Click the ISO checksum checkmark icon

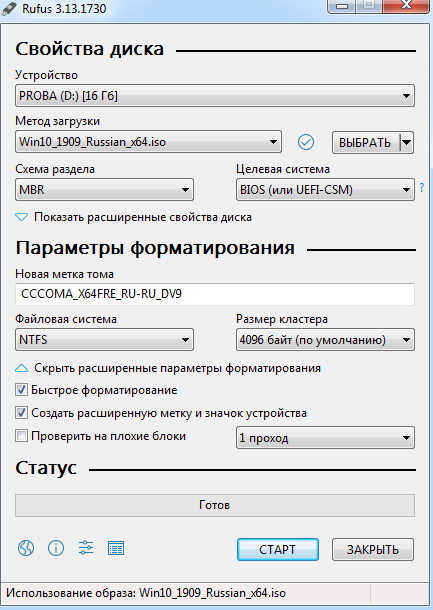click(x=306, y=142)
